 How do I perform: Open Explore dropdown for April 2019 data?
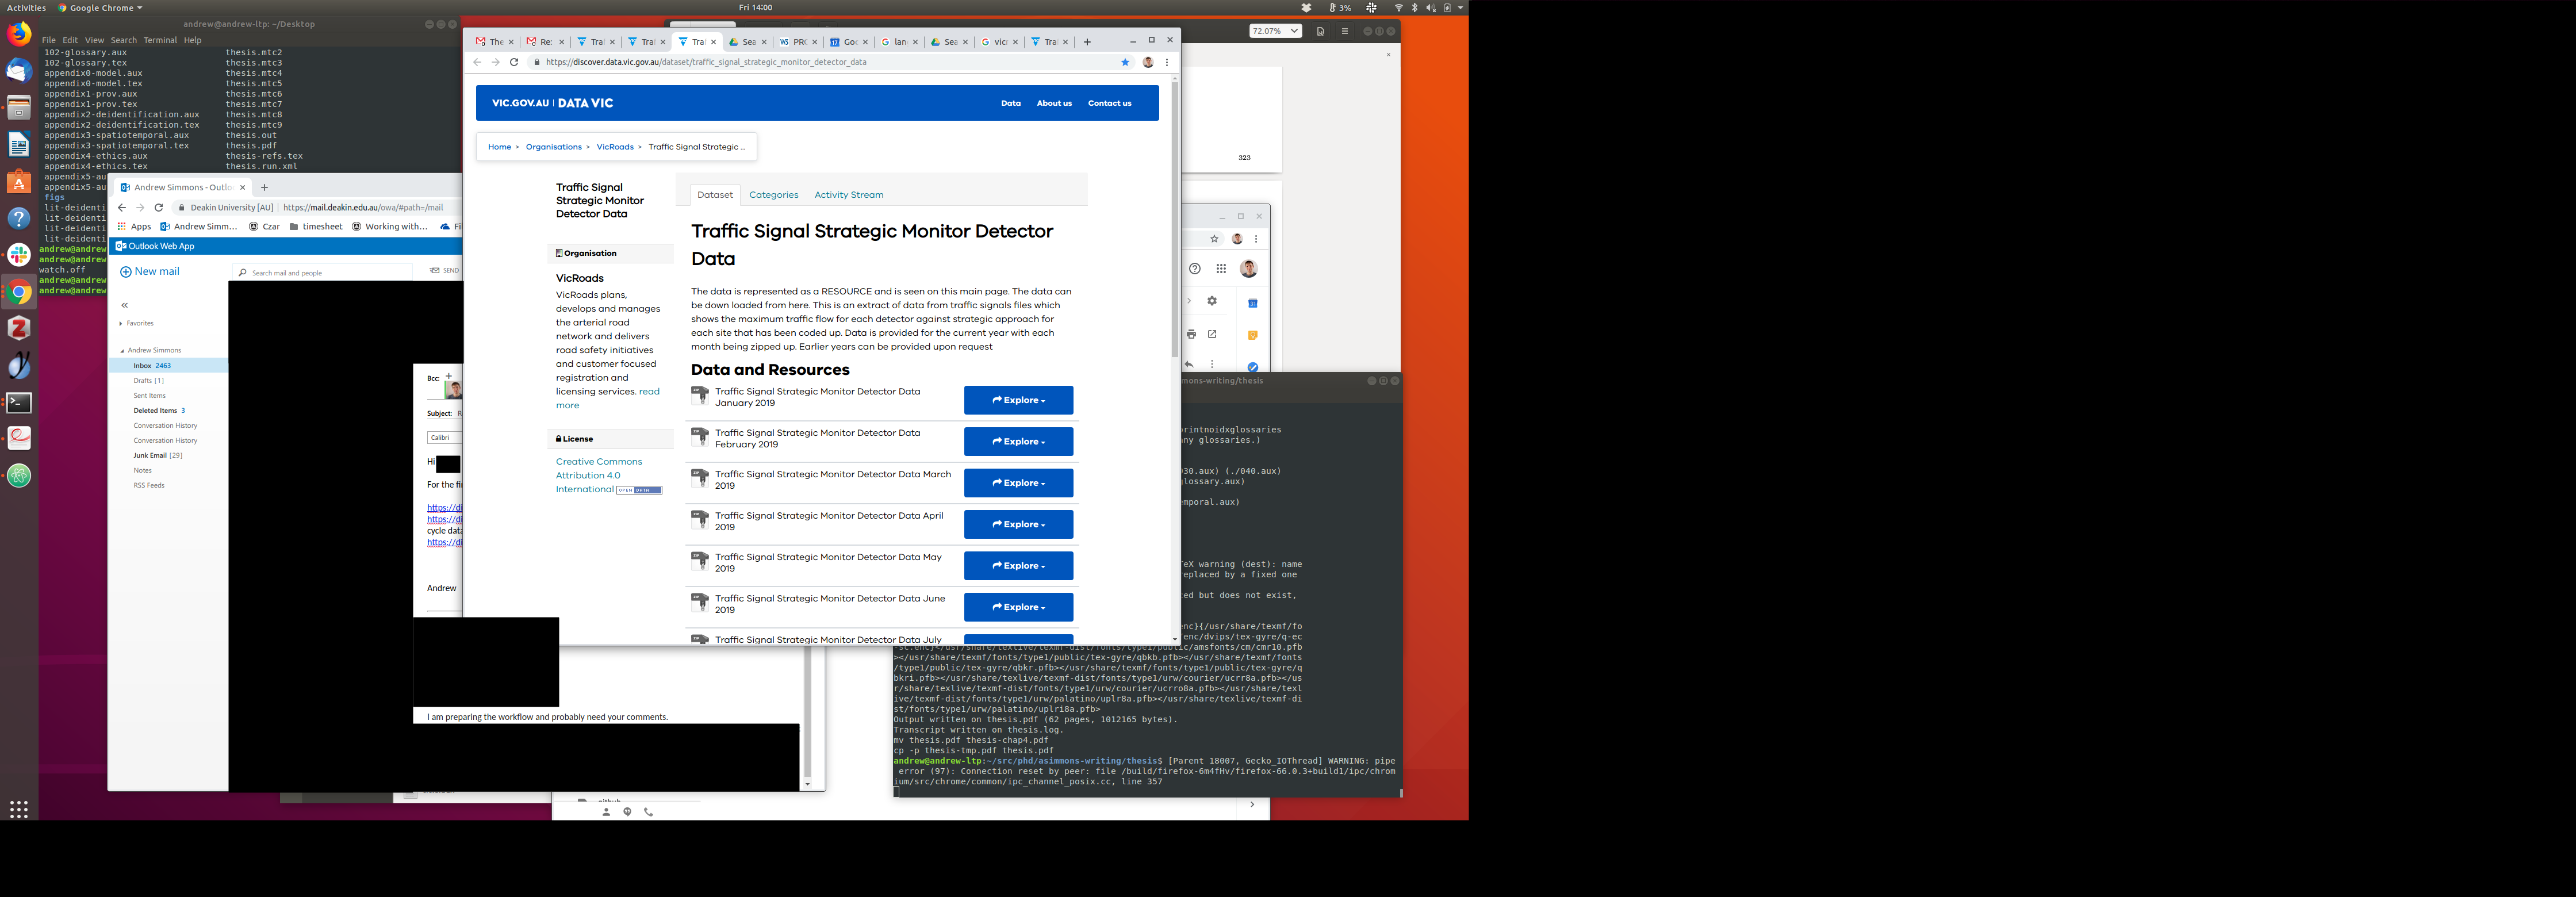(1018, 524)
